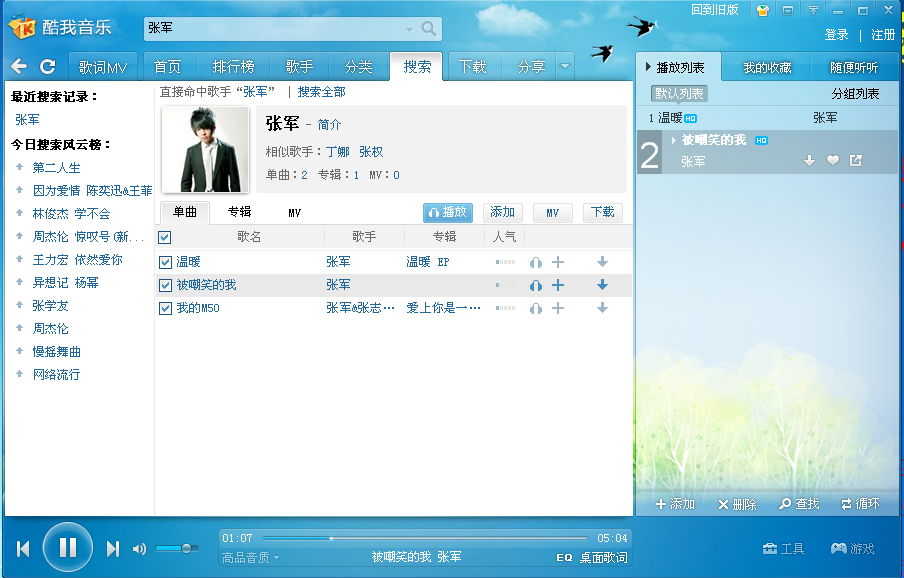Expand the 被嘲笑的我 playlist item arrow
The image size is (904, 578).
[x=673, y=140]
